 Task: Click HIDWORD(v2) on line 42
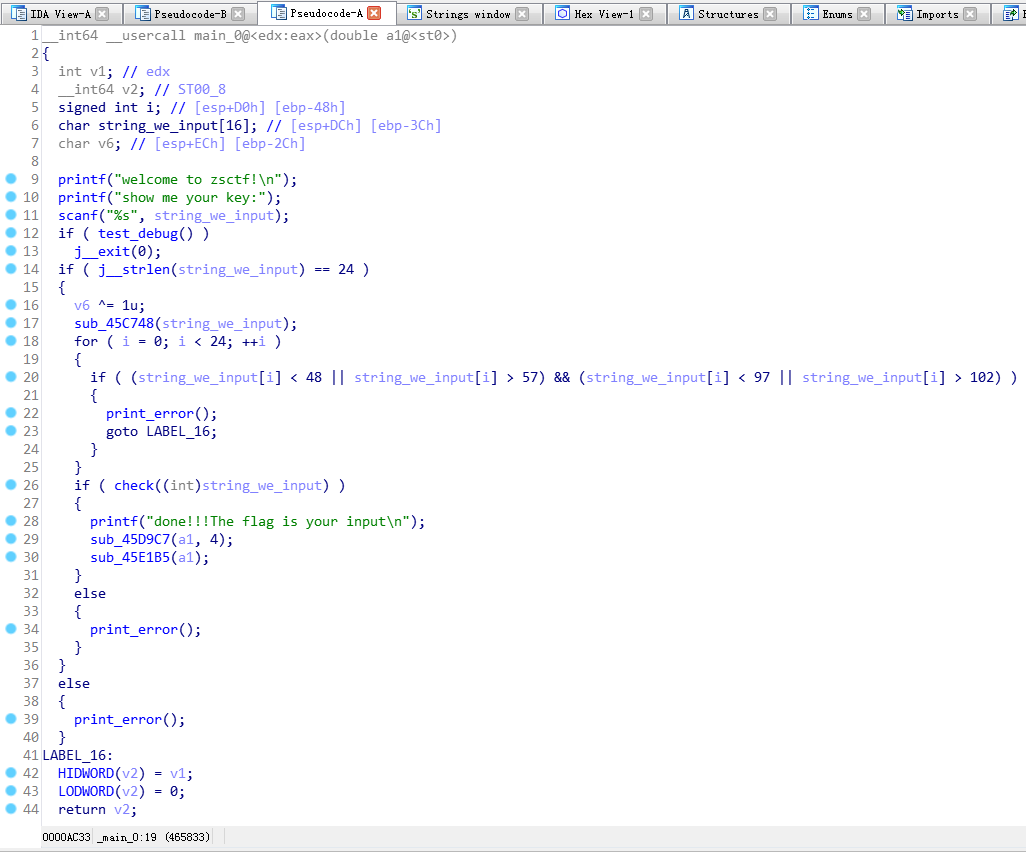click(x=101, y=773)
